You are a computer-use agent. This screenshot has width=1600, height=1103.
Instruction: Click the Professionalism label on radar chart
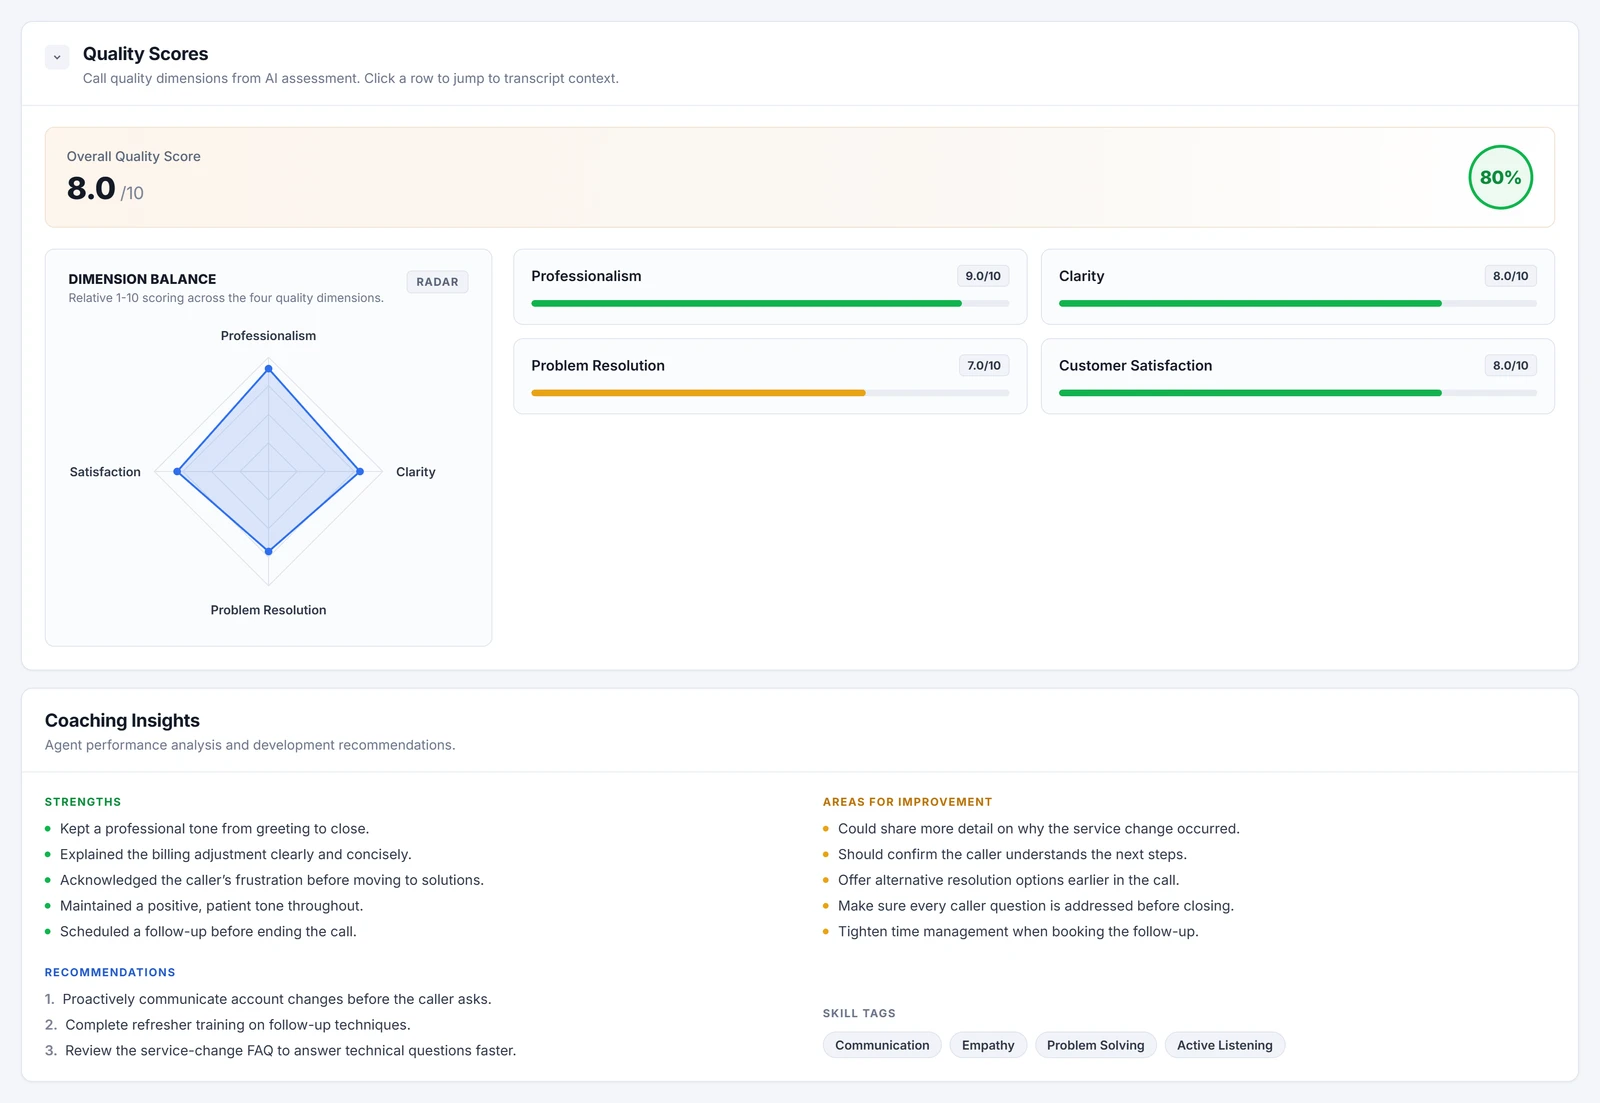pos(268,336)
